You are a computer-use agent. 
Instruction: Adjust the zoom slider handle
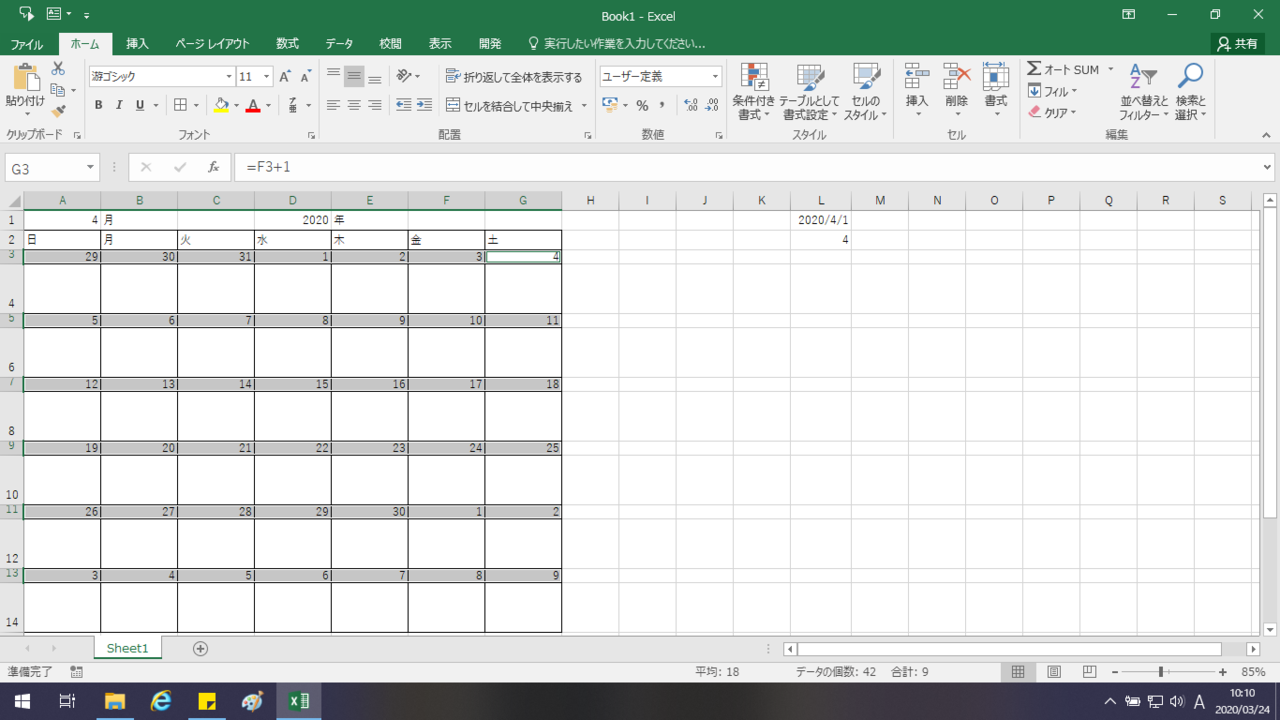(x=1160, y=672)
